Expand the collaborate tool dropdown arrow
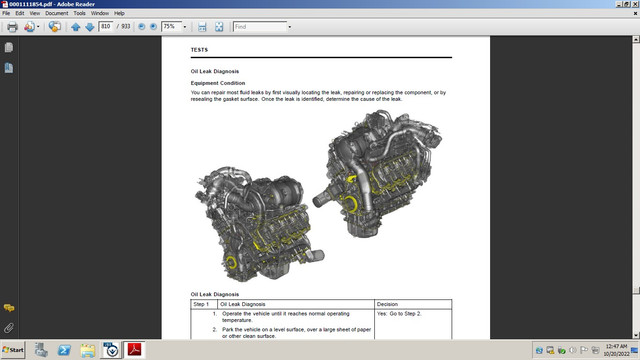 pos(38,27)
